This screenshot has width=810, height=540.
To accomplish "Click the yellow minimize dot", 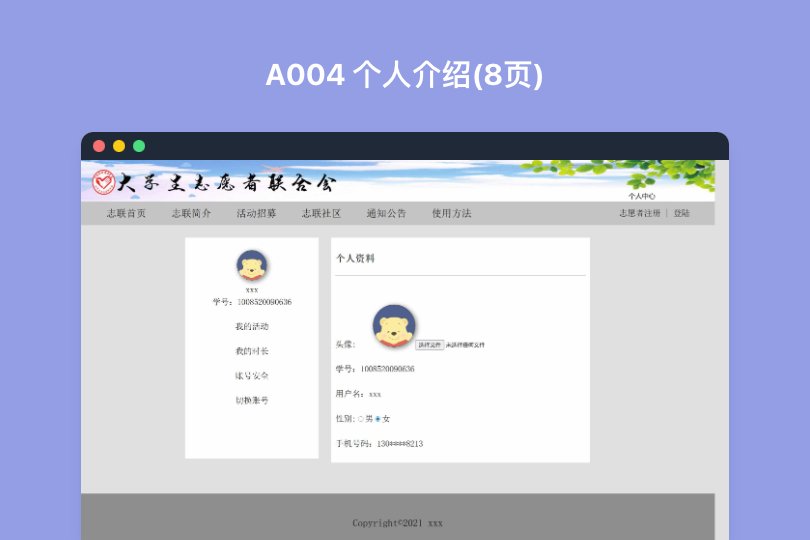I will 119,146.
